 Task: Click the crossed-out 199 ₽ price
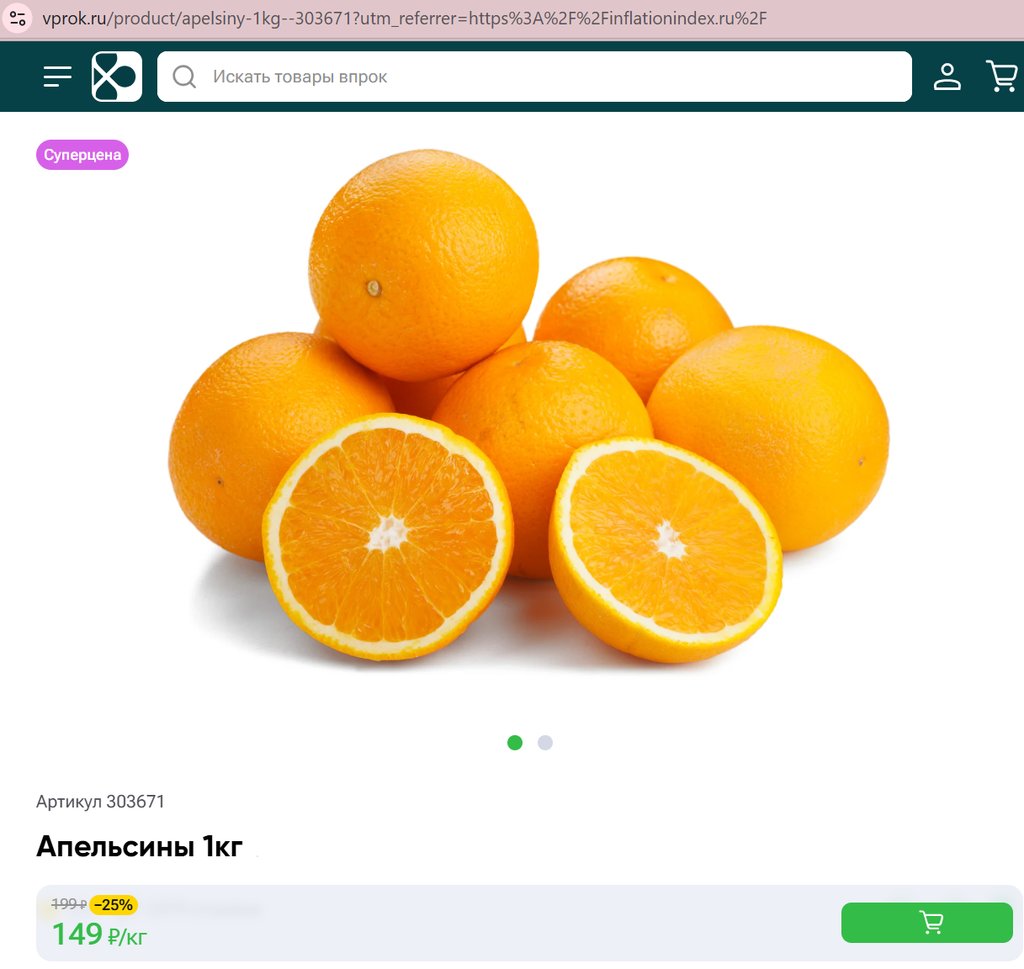pyautogui.click(x=69, y=904)
